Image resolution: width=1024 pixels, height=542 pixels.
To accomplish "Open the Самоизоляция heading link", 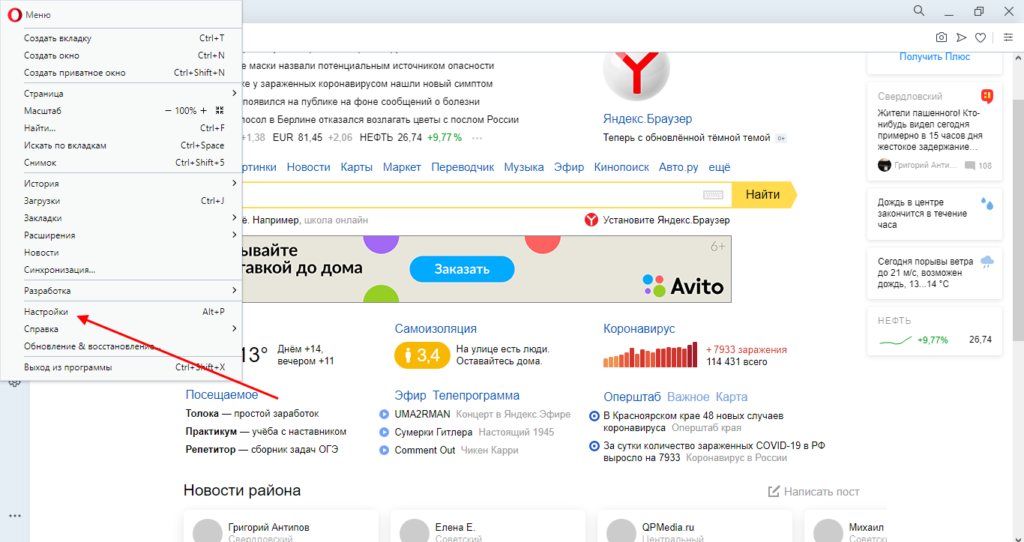I will 436,328.
